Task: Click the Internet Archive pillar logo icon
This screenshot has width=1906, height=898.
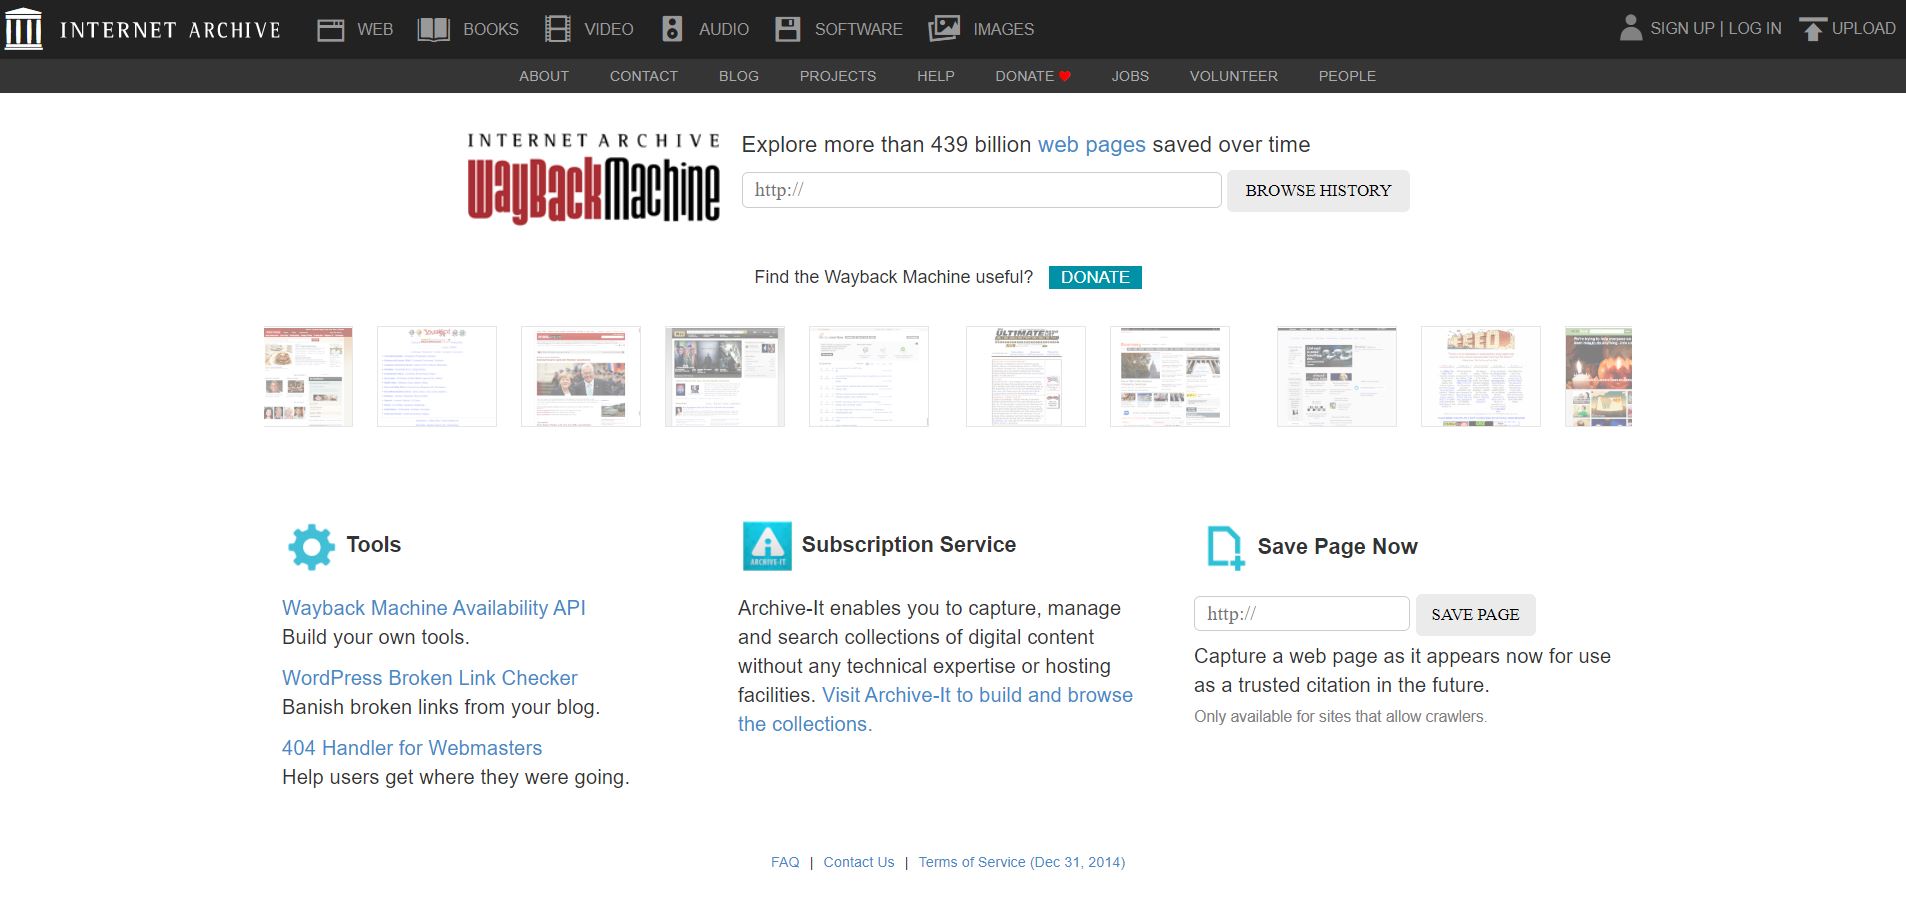Action: tap(24, 29)
